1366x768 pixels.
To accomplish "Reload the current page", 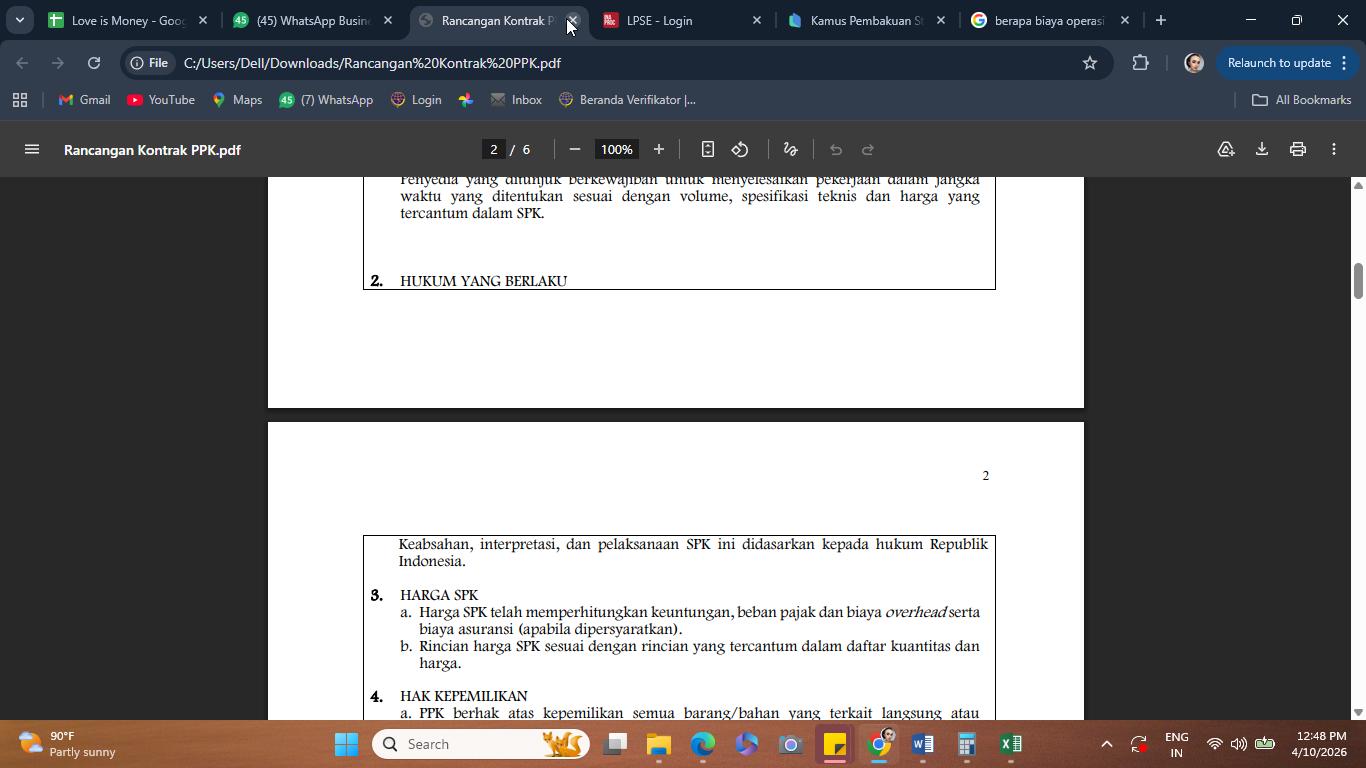I will pos(94,63).
